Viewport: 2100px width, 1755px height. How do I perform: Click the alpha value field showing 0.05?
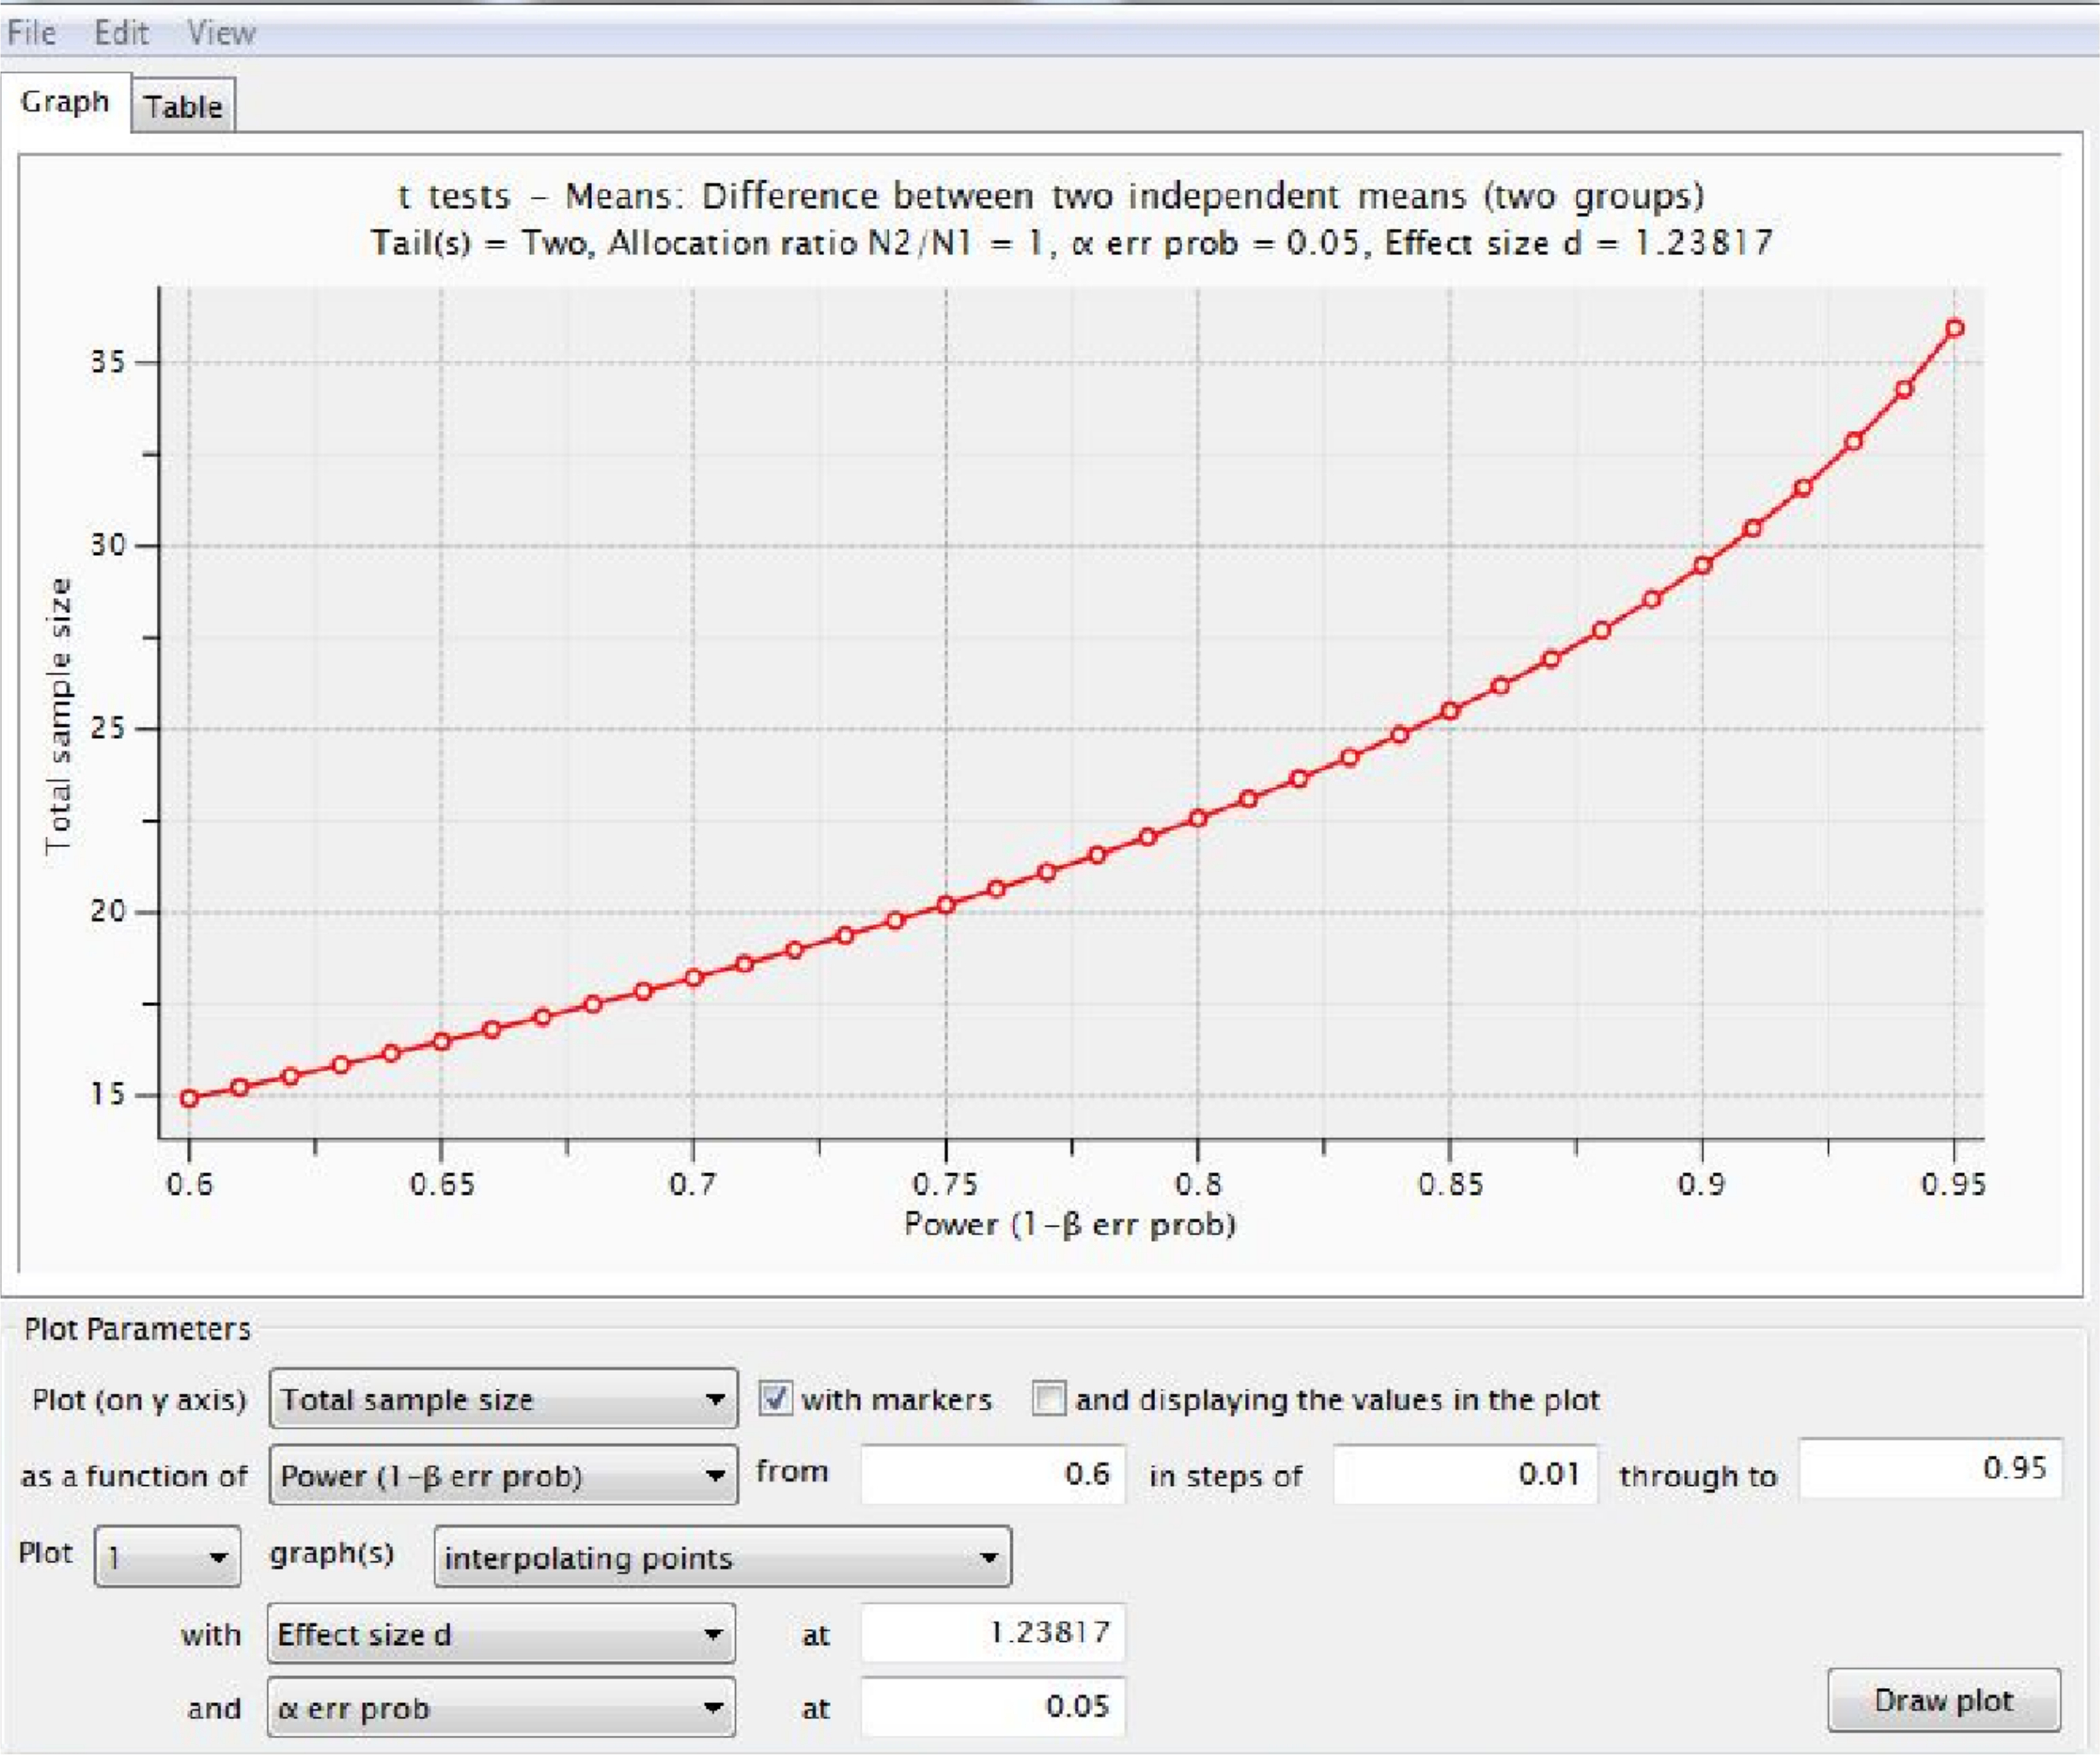(993, 1707)
